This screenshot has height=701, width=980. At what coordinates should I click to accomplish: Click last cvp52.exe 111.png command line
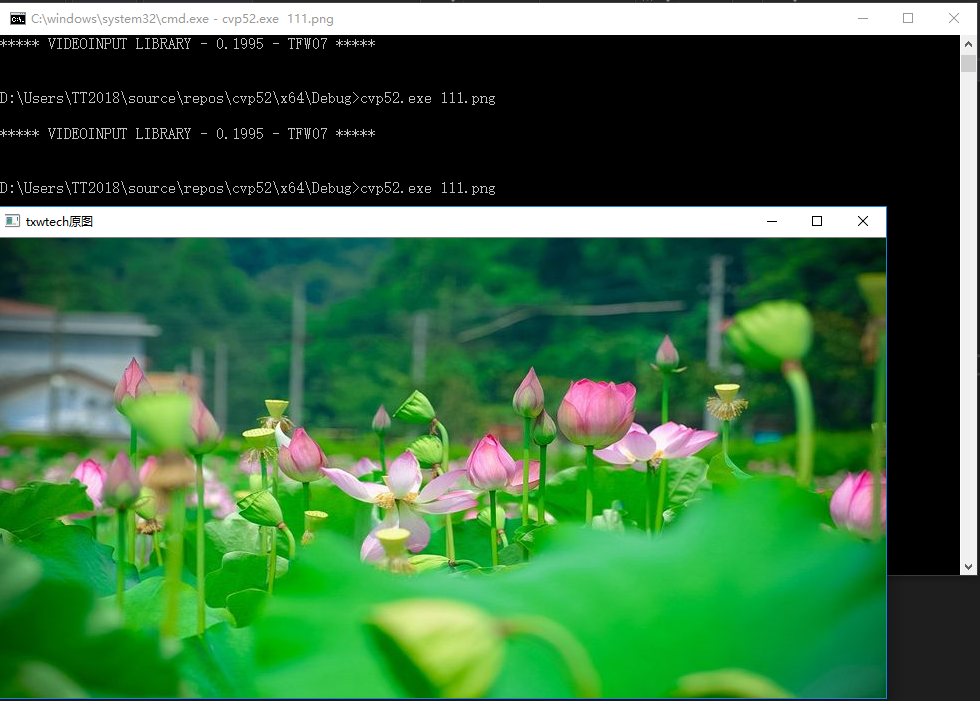click(x=248, y=188)
